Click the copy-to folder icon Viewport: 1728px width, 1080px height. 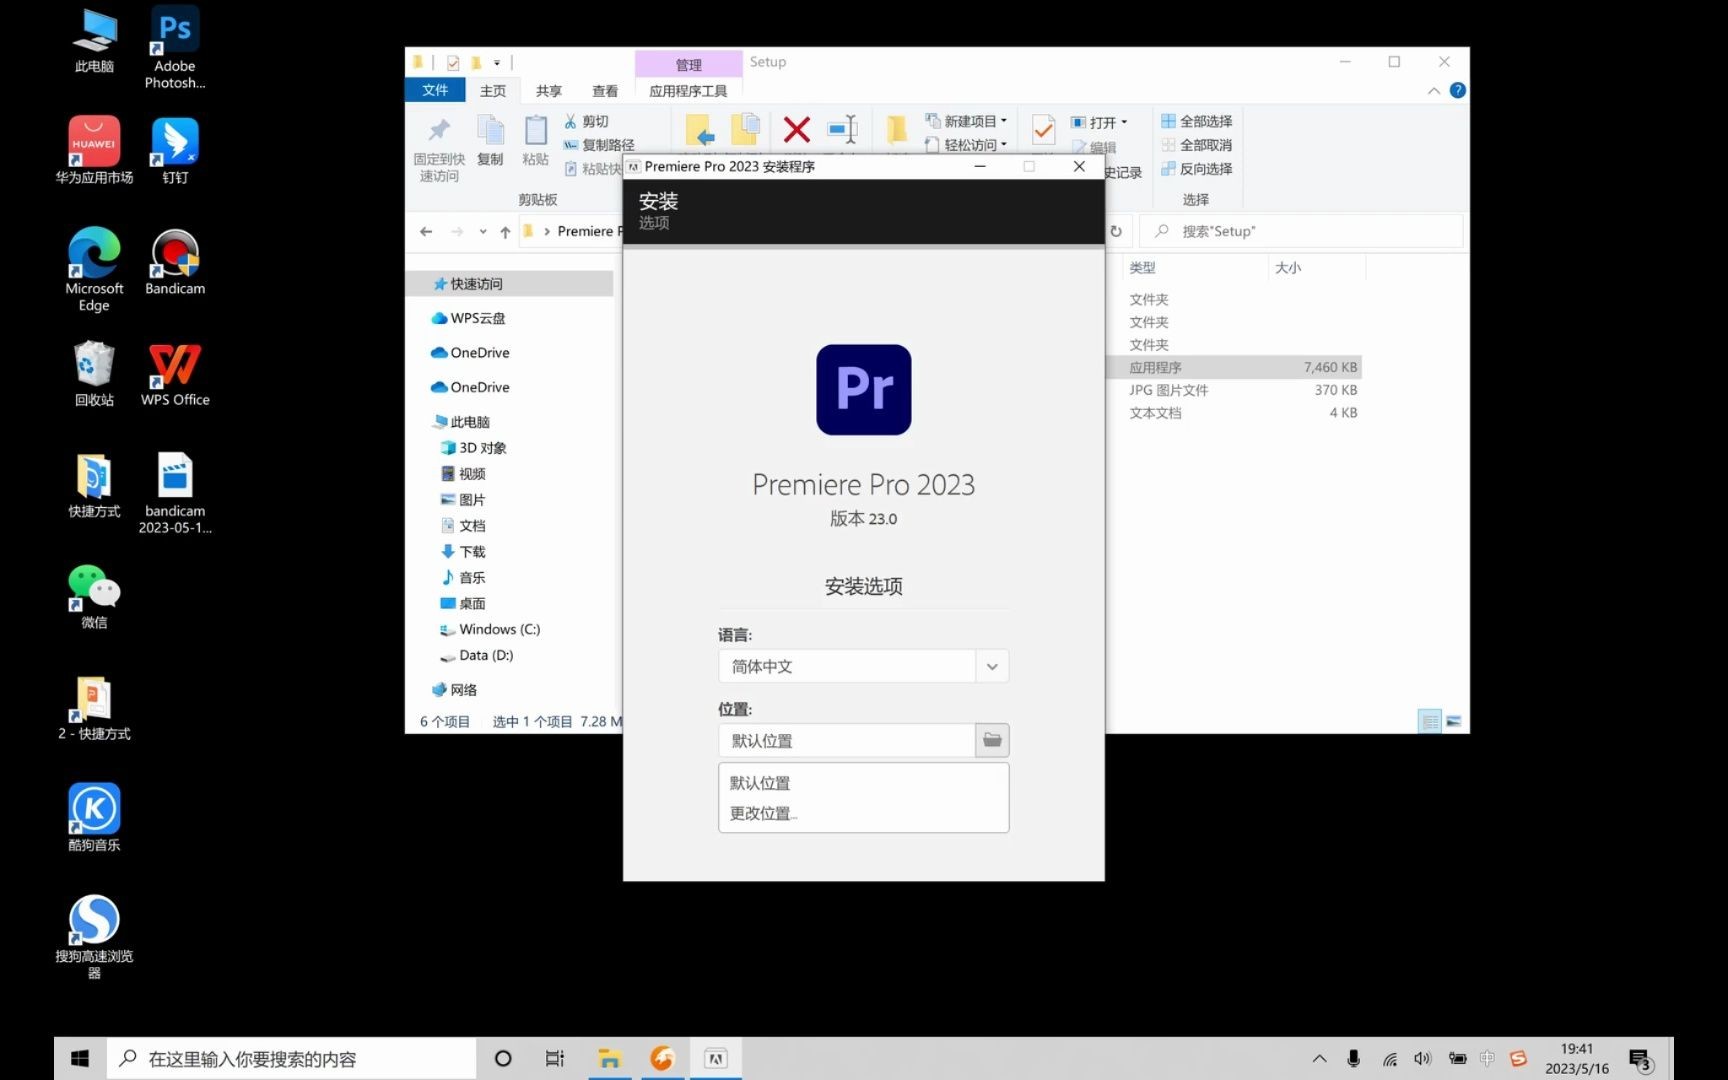745,130
